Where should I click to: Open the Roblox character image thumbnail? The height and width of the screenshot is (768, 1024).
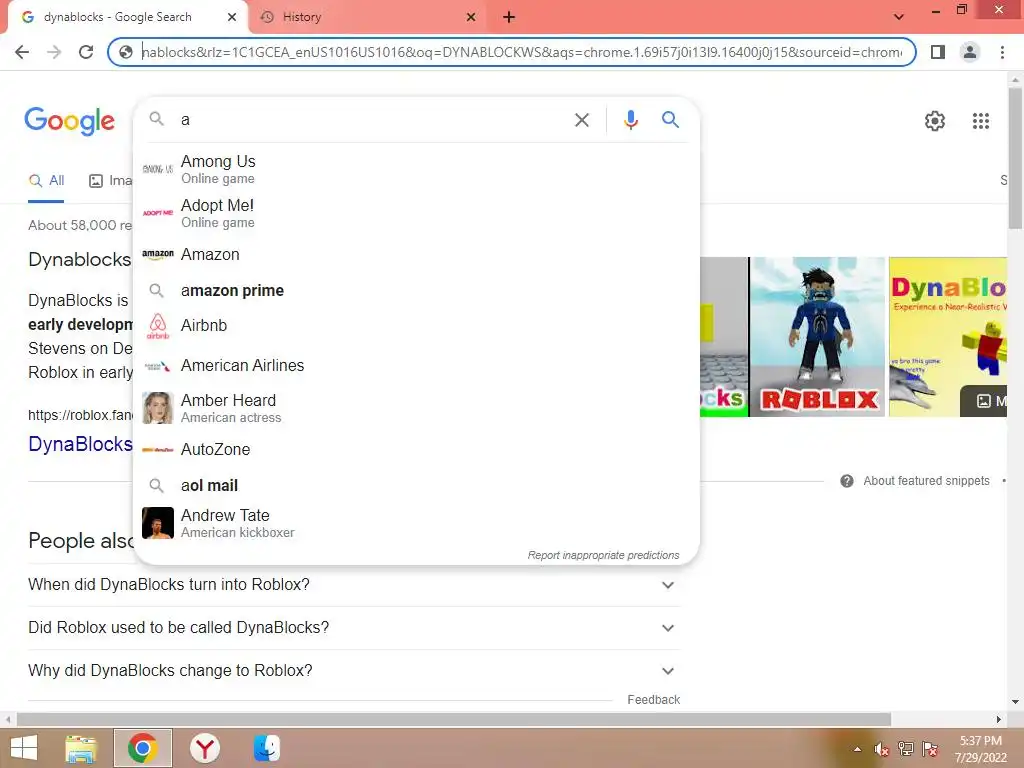pyautogui.click(x=817, y=337)
